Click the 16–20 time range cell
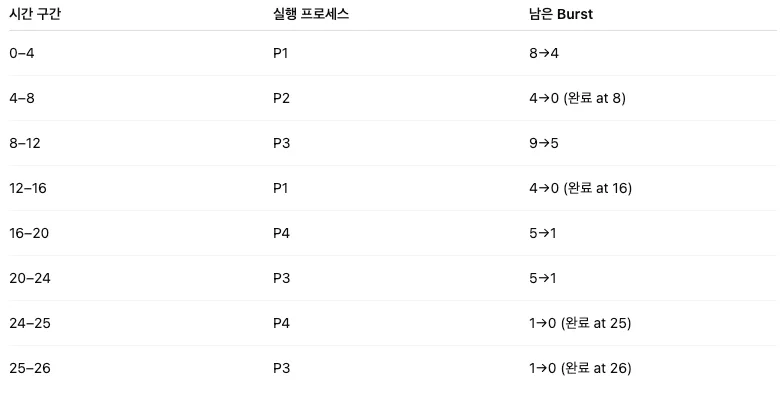 pos(30,233)
